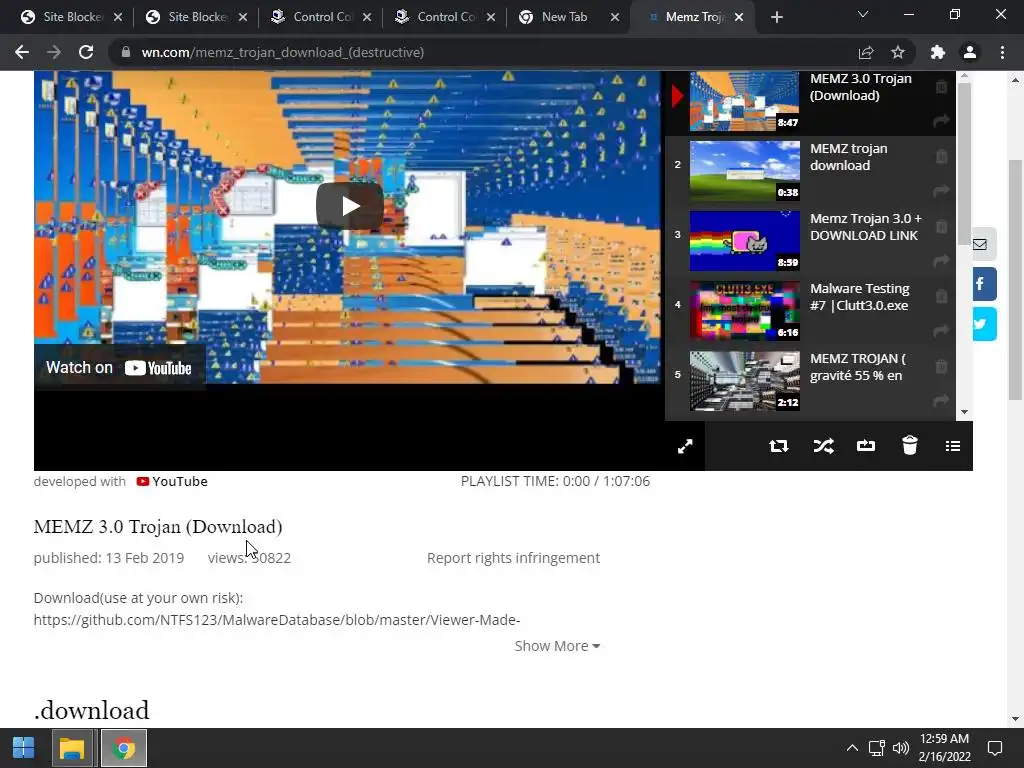The image size is (1024, 768).
Task: Click the address bar URL
Action: (x=283, y=52)
